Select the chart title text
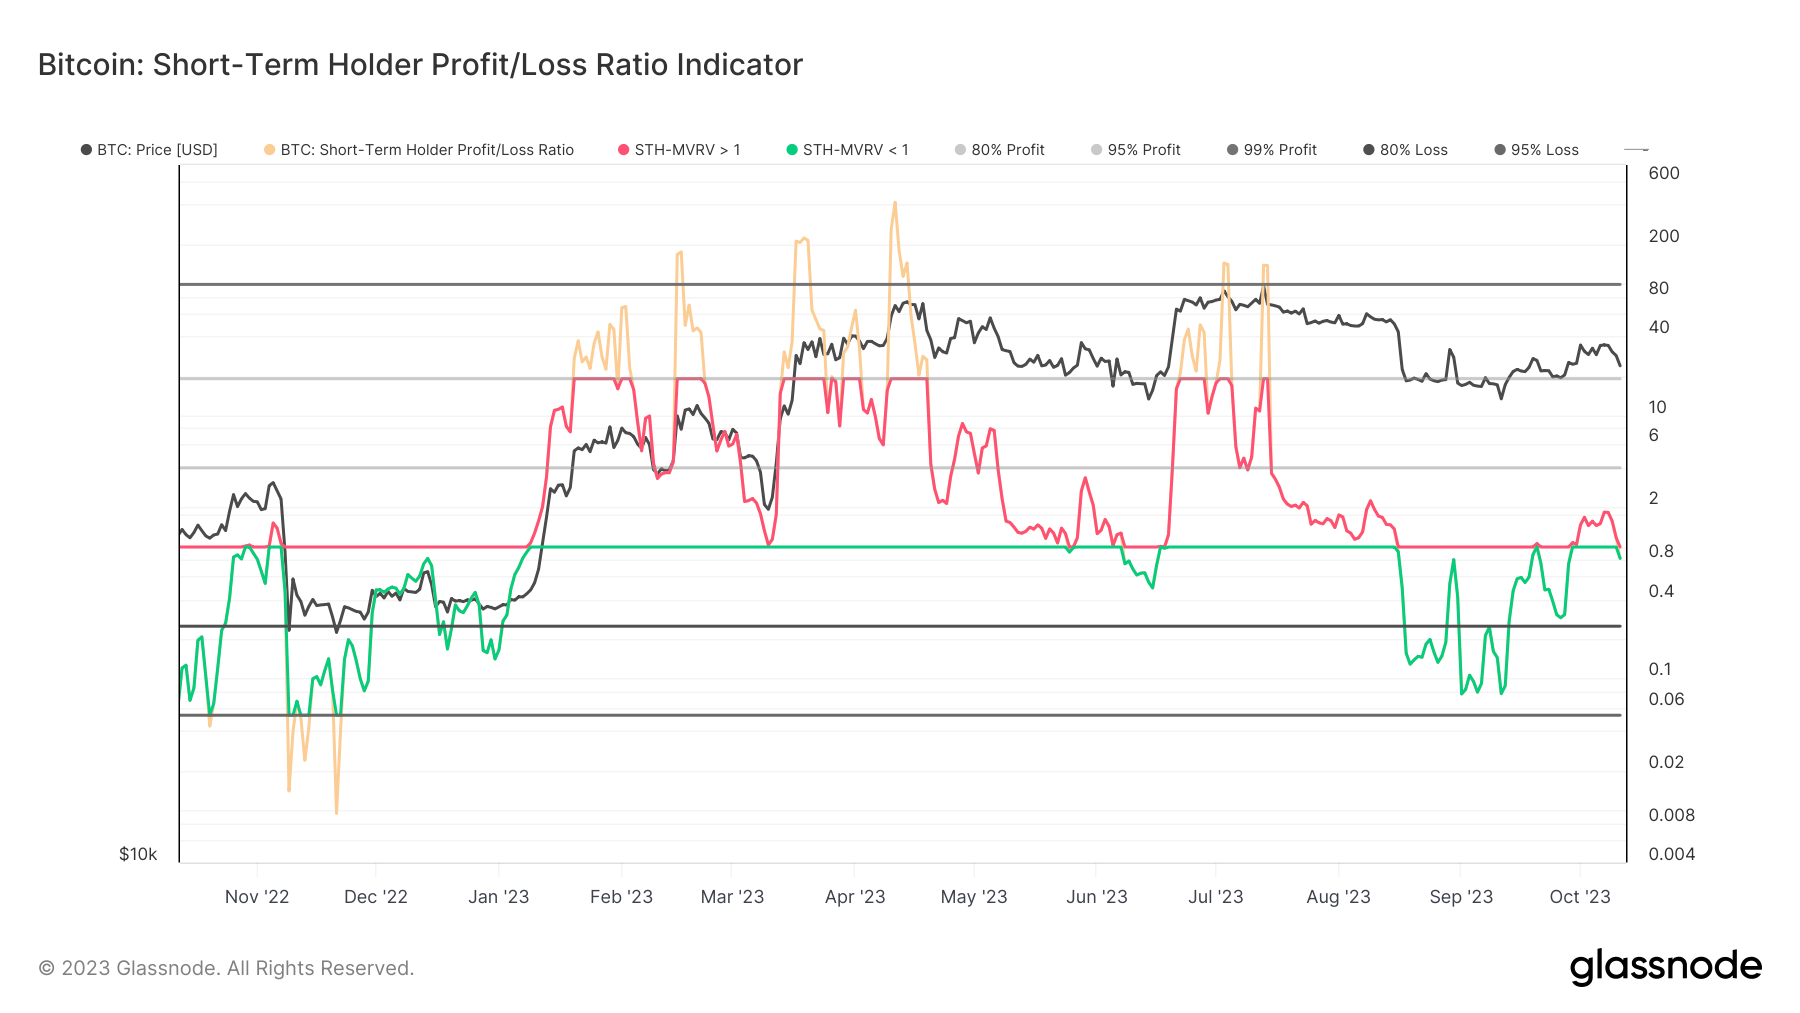 (418, 64)
